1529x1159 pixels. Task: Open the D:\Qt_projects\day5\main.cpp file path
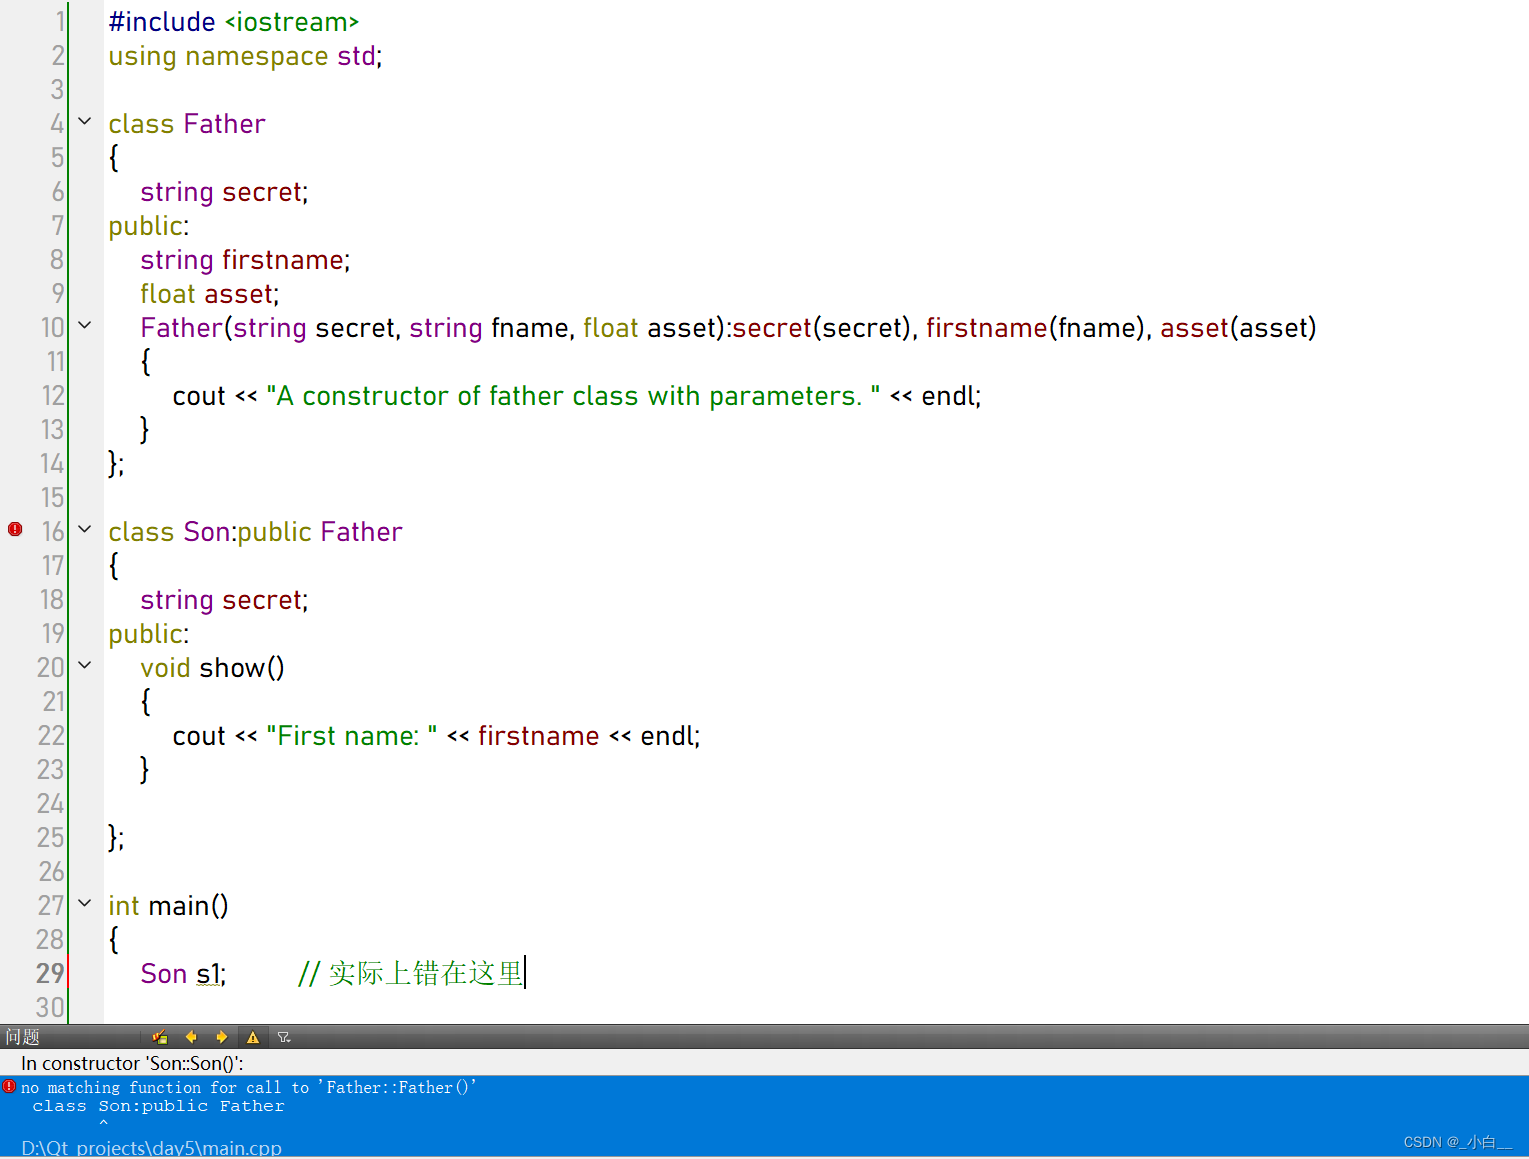151,1148
